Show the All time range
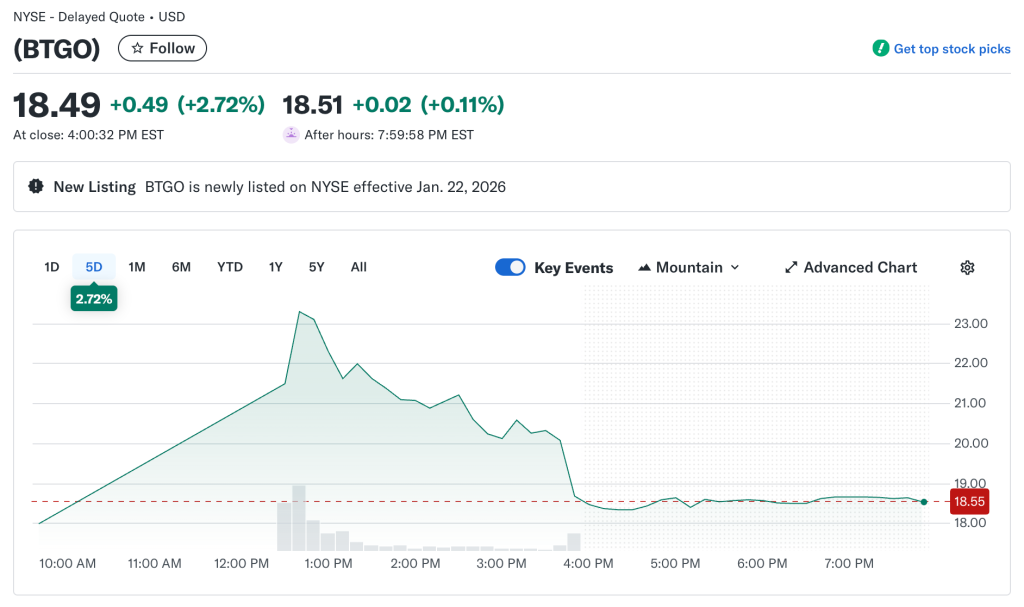This screenshot has width=1024, height=607. click(358, 267)
